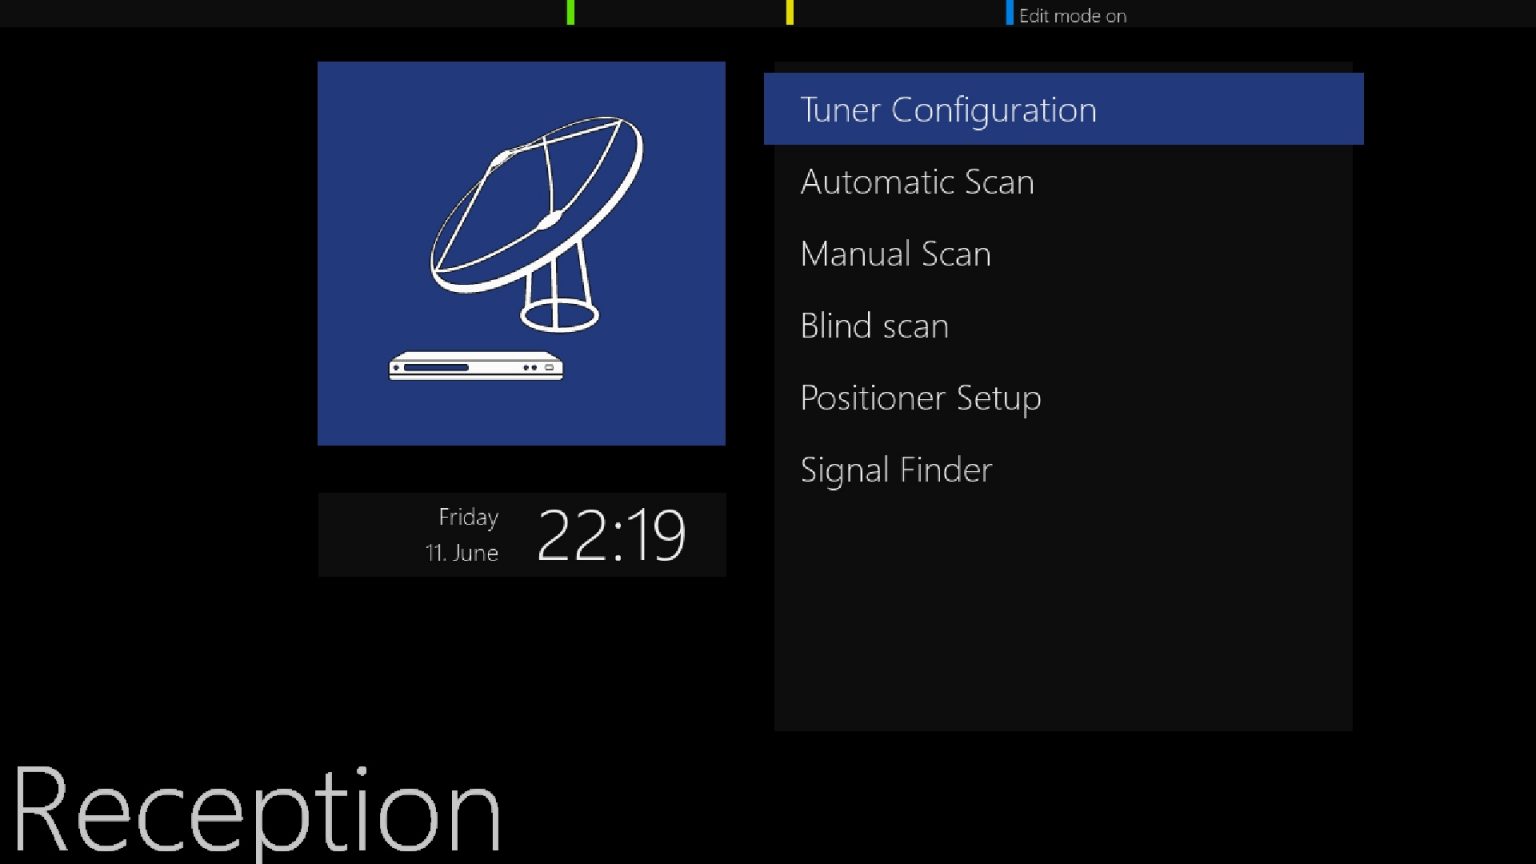The width and height of the screenshot is (1536, 864).
Task: Select the yellow marker in top bar
Action: pyautogui.click(x=790, y=12)
